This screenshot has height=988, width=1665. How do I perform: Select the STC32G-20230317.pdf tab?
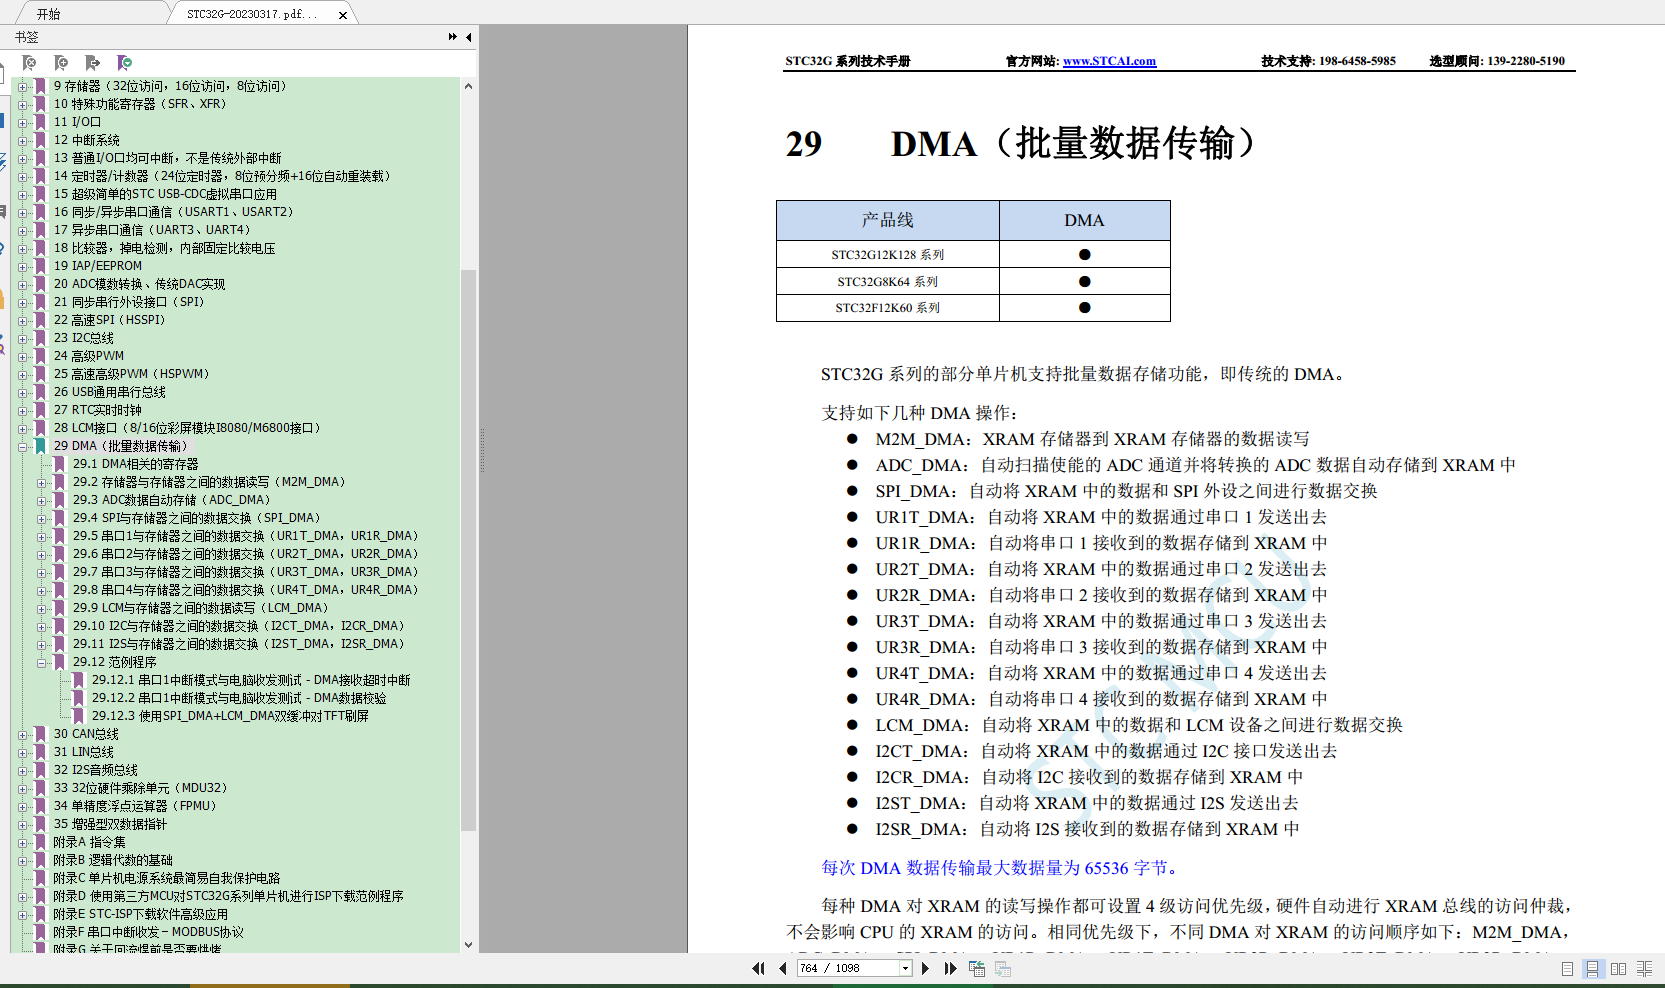tap(252, 14)
